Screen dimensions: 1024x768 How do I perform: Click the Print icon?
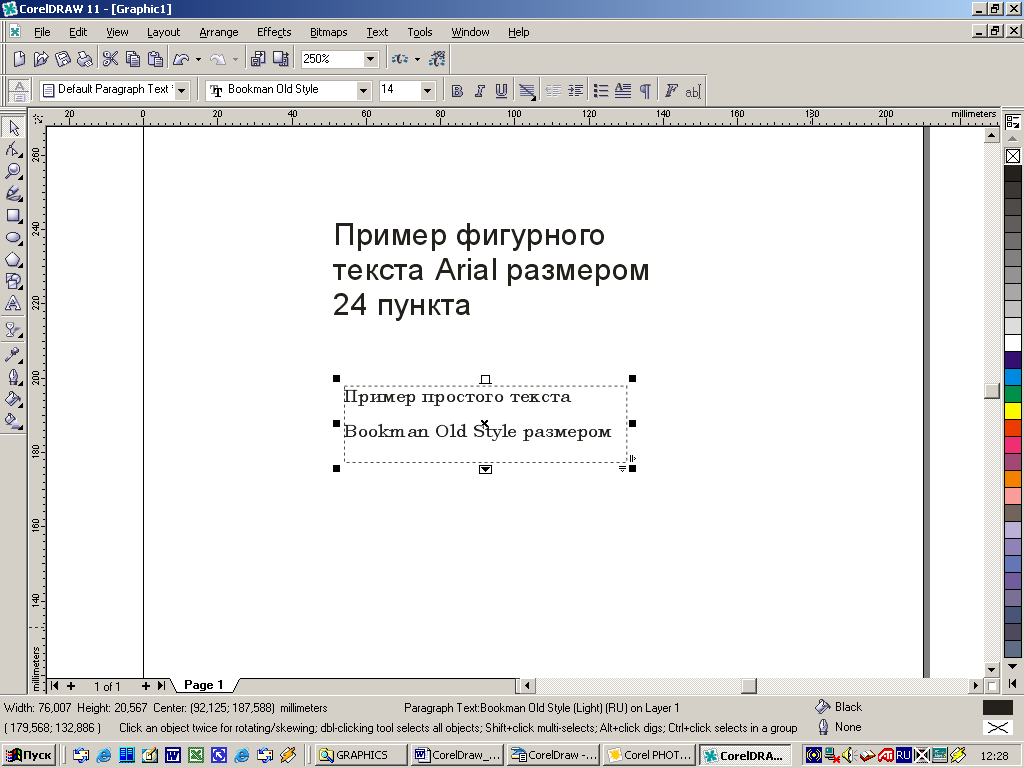85,59
